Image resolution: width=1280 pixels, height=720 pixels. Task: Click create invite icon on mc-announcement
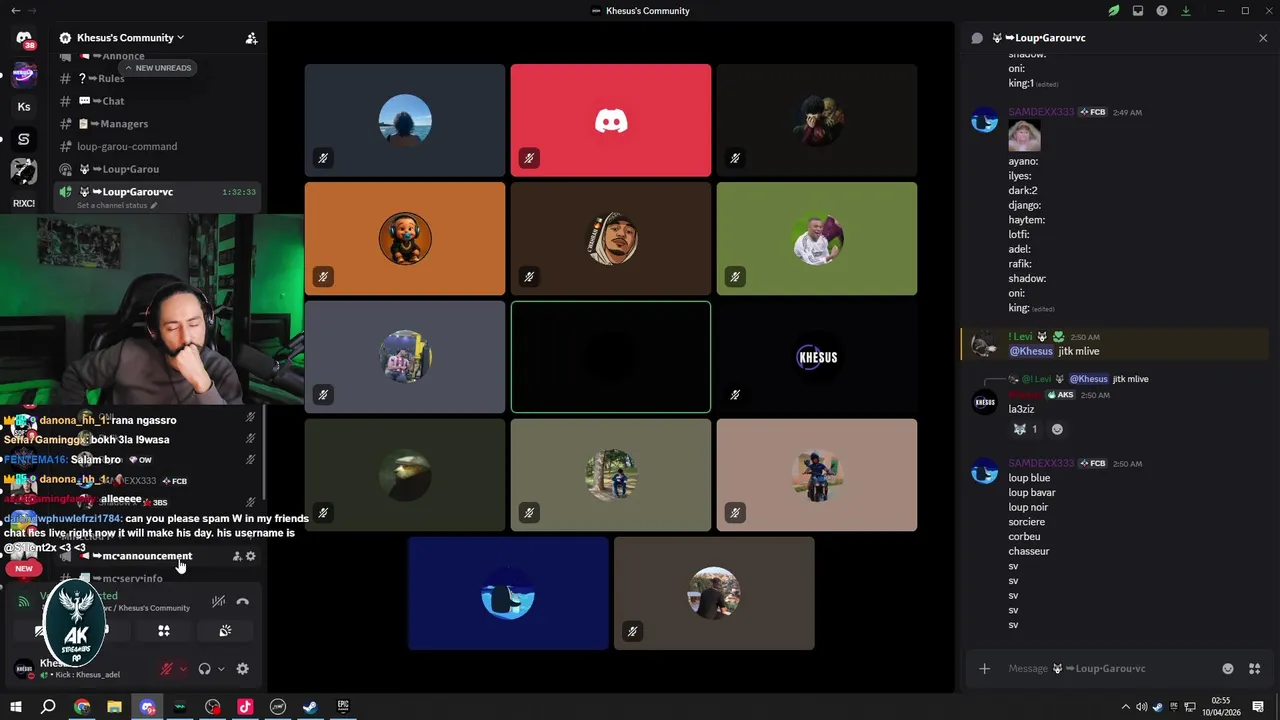point(237,556)
